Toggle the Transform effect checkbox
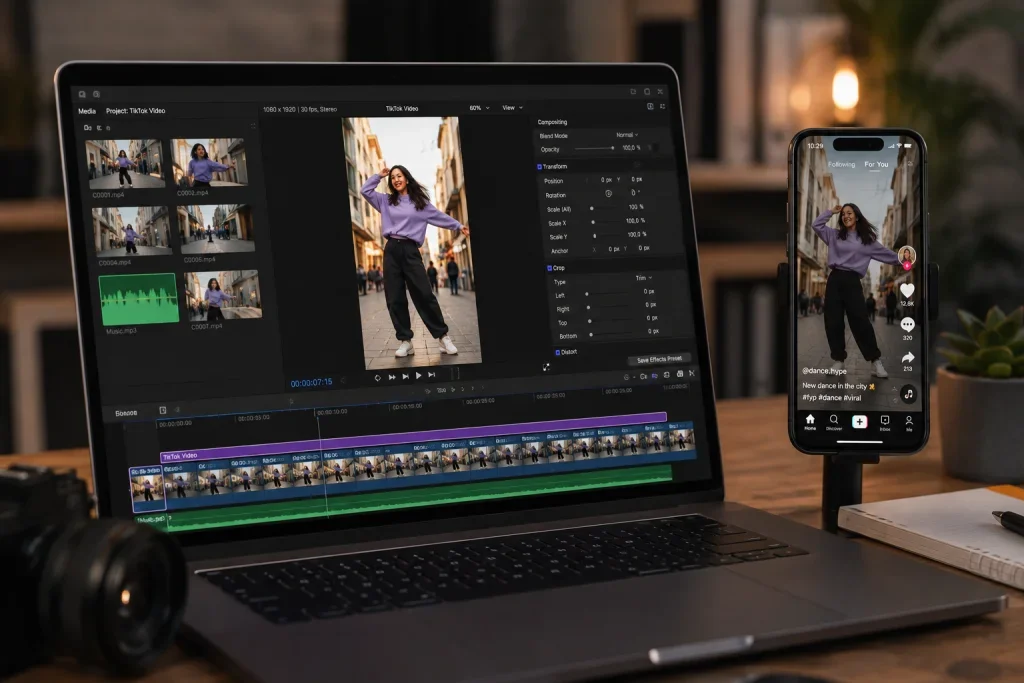 (539, 167)
